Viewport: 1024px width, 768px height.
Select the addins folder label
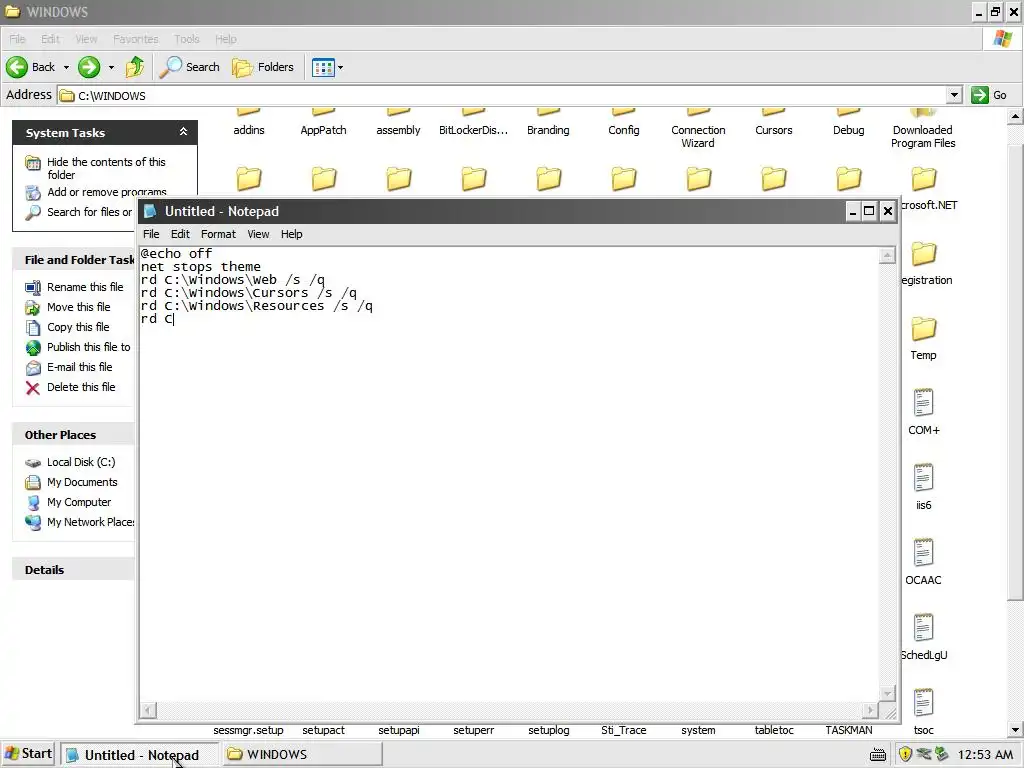click(249, 130)
